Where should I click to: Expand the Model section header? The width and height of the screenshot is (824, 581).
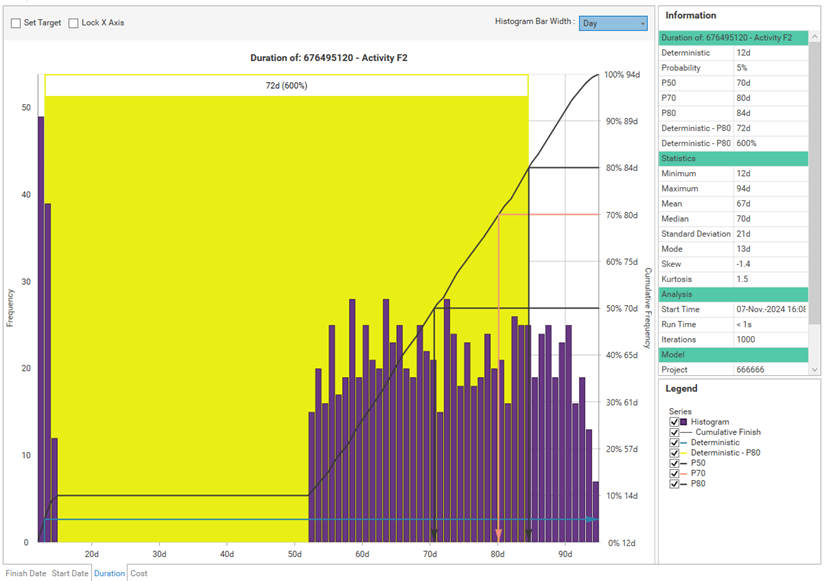(x=732, y=354)
